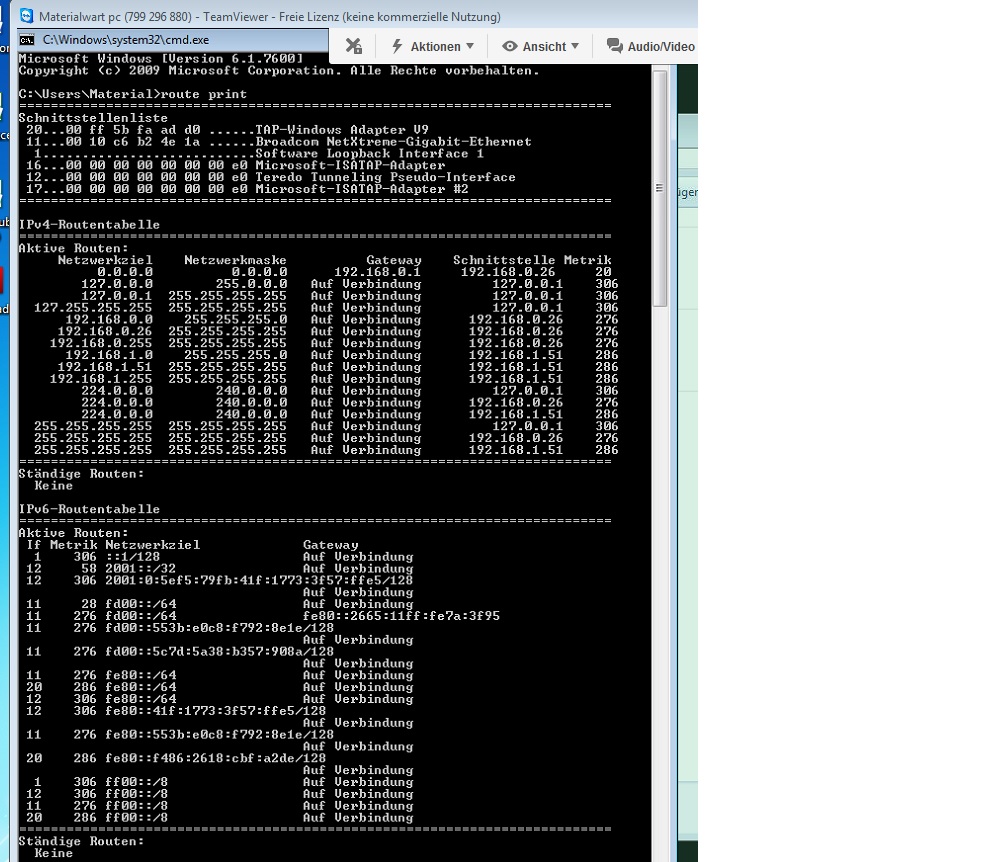Click the C:\Windows\system32\cmd.exe title bar text
The image size is (986, 862).
[x=126, y=40]
